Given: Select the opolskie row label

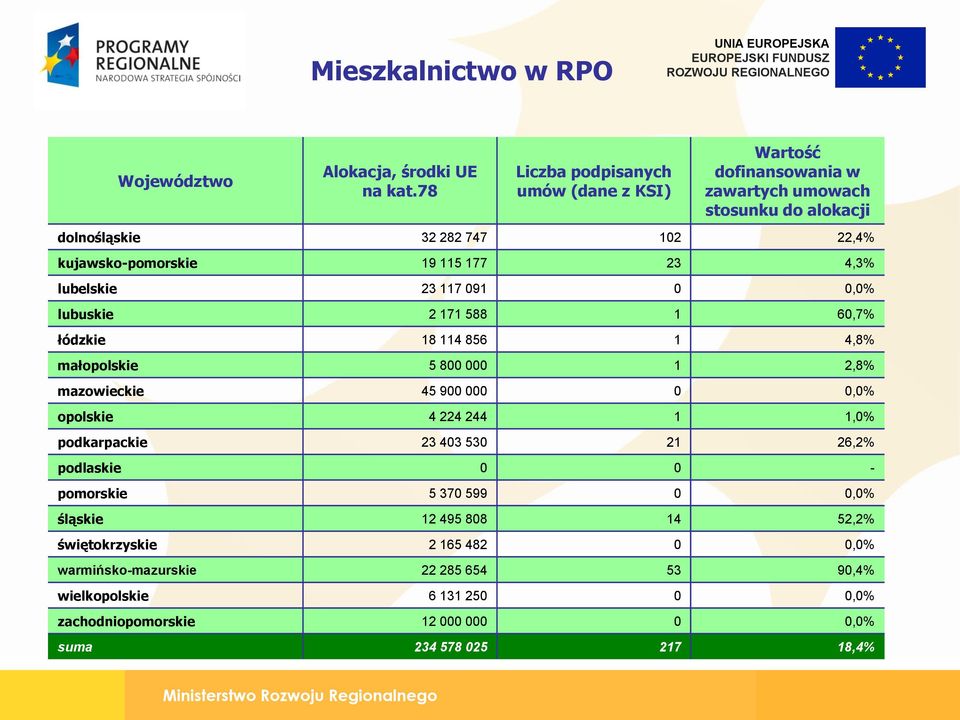Looking at the screenshot, I should [x=85, y=417].
